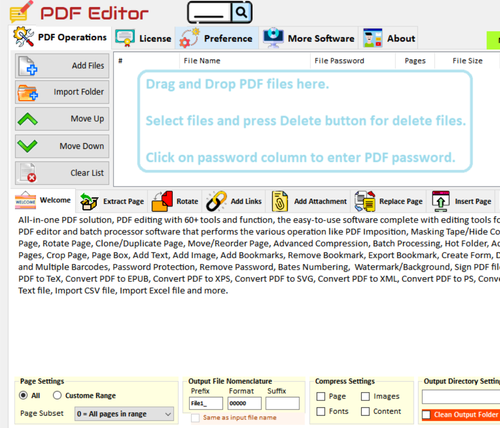500x428 pixels.
Task: Click the Prefix input field
Action: [x=206, y=403]
